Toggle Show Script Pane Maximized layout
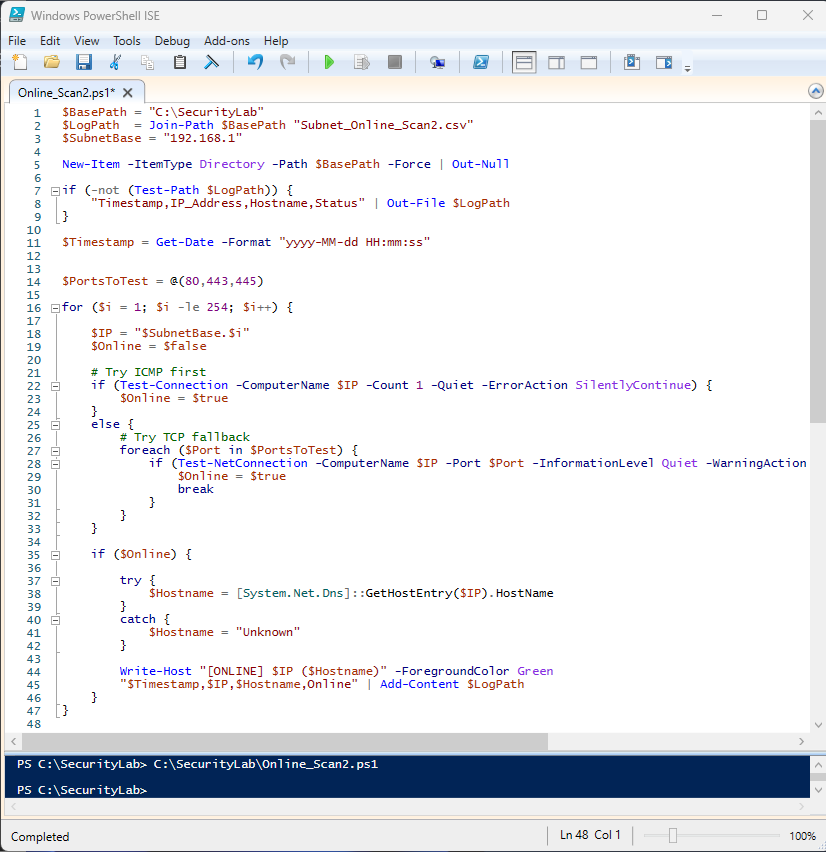Viewport: 826px width, 852px height. pos(589,63)
